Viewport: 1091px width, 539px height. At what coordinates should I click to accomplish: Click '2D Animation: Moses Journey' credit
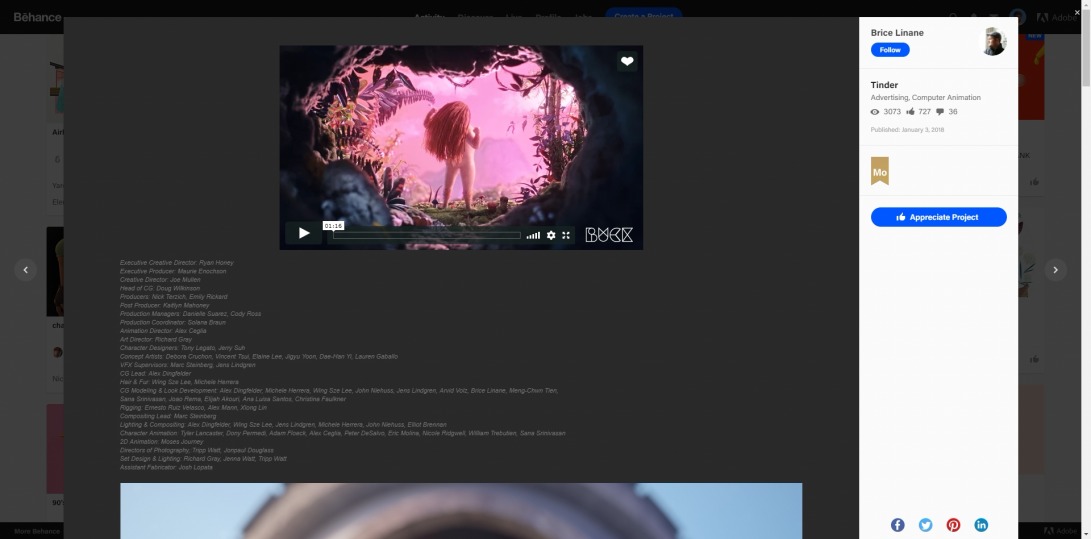(161, 442)
